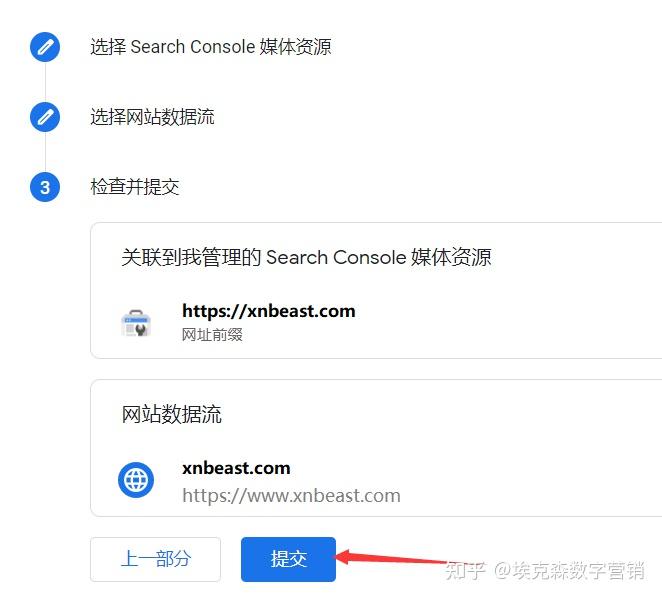The width and height of the screenshot is (662, 599).
Task: Click the 网址前缀 label under property
Action: [x=212, y=335]
